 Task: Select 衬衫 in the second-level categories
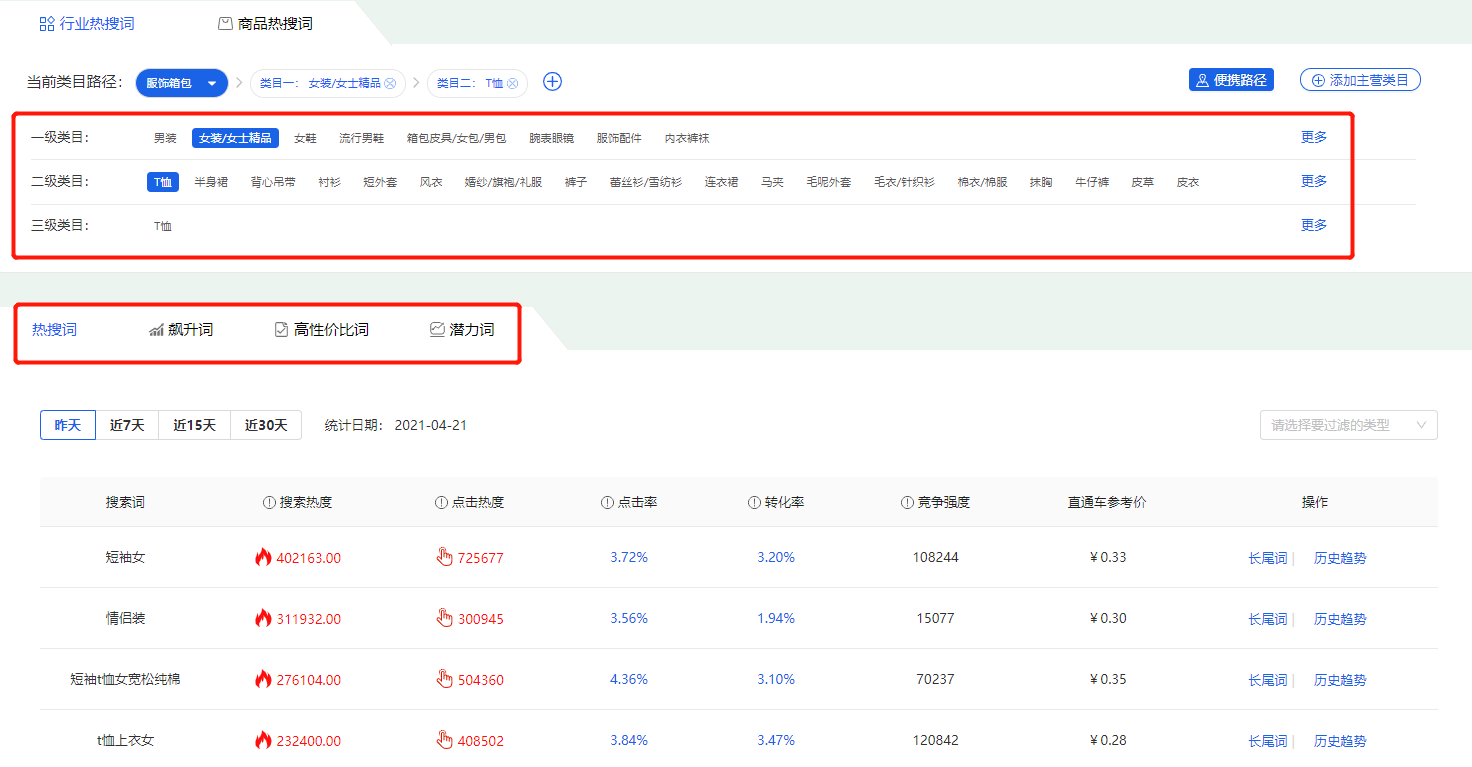click(x=329, y=181)
